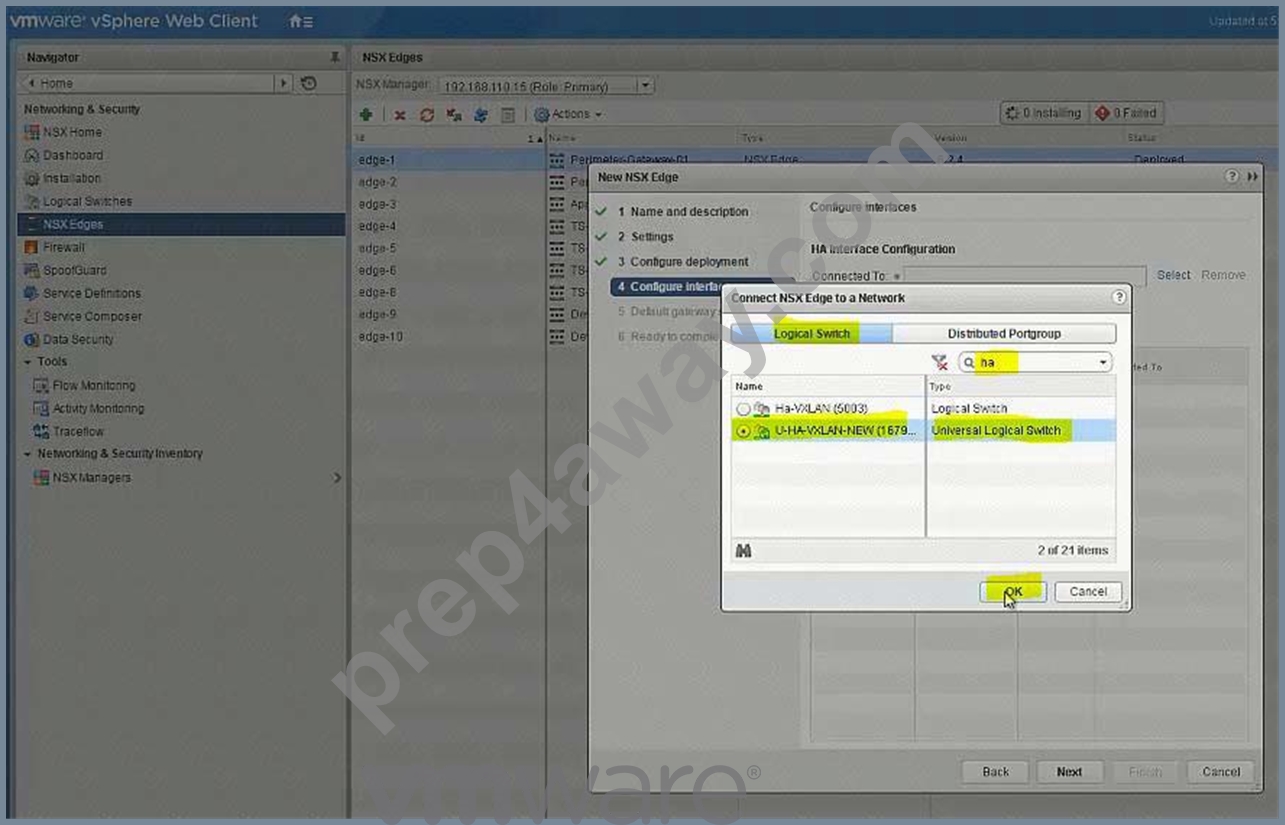This screenshot has width=1285, height=825.
Task: Click the red X delete edge icon
Action: tap(400, 115)
